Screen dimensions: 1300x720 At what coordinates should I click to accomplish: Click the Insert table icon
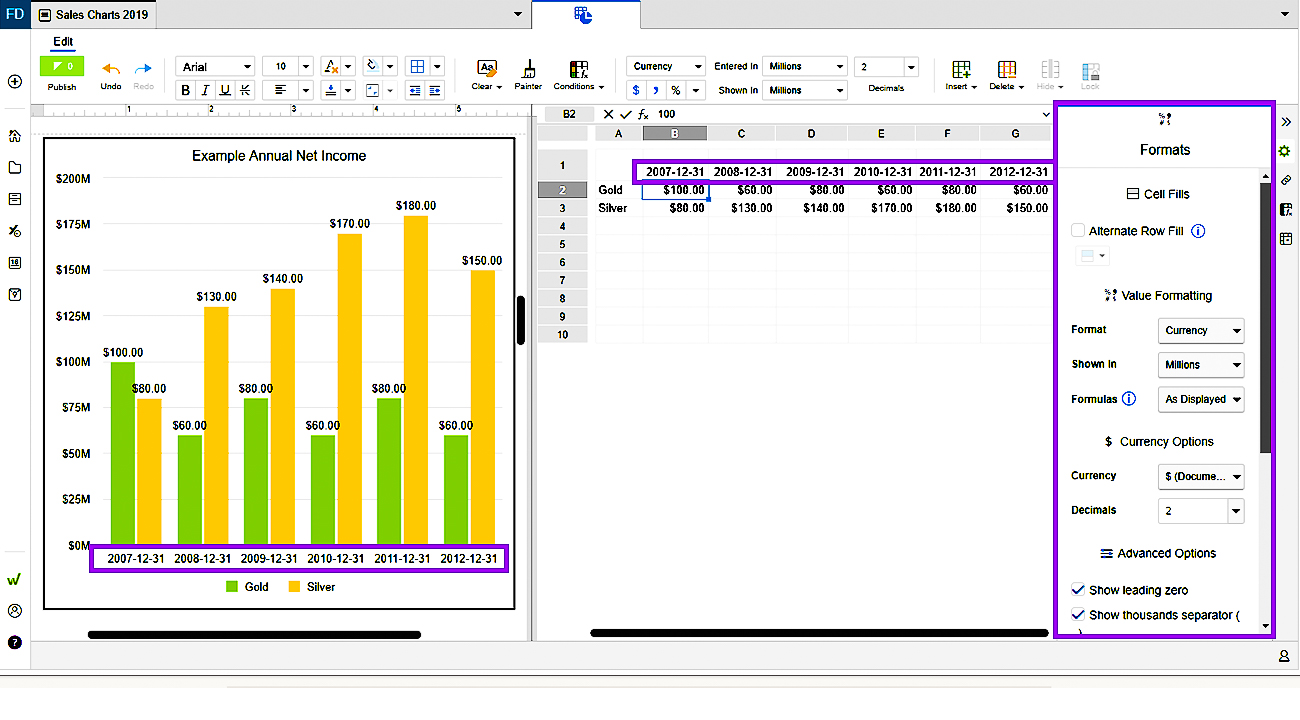click(x=961, y=69)
